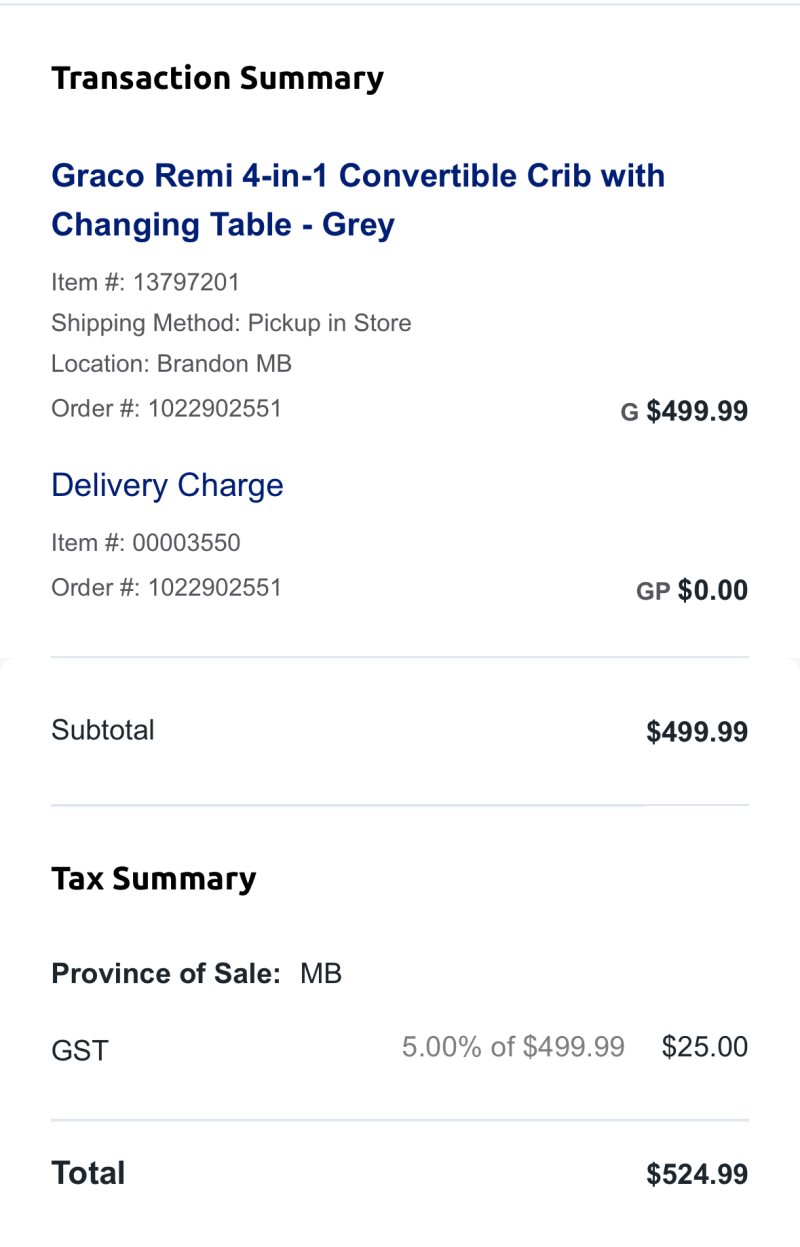Click the Transaction Summary heading

pyautogui.click(x=217, y=78)
